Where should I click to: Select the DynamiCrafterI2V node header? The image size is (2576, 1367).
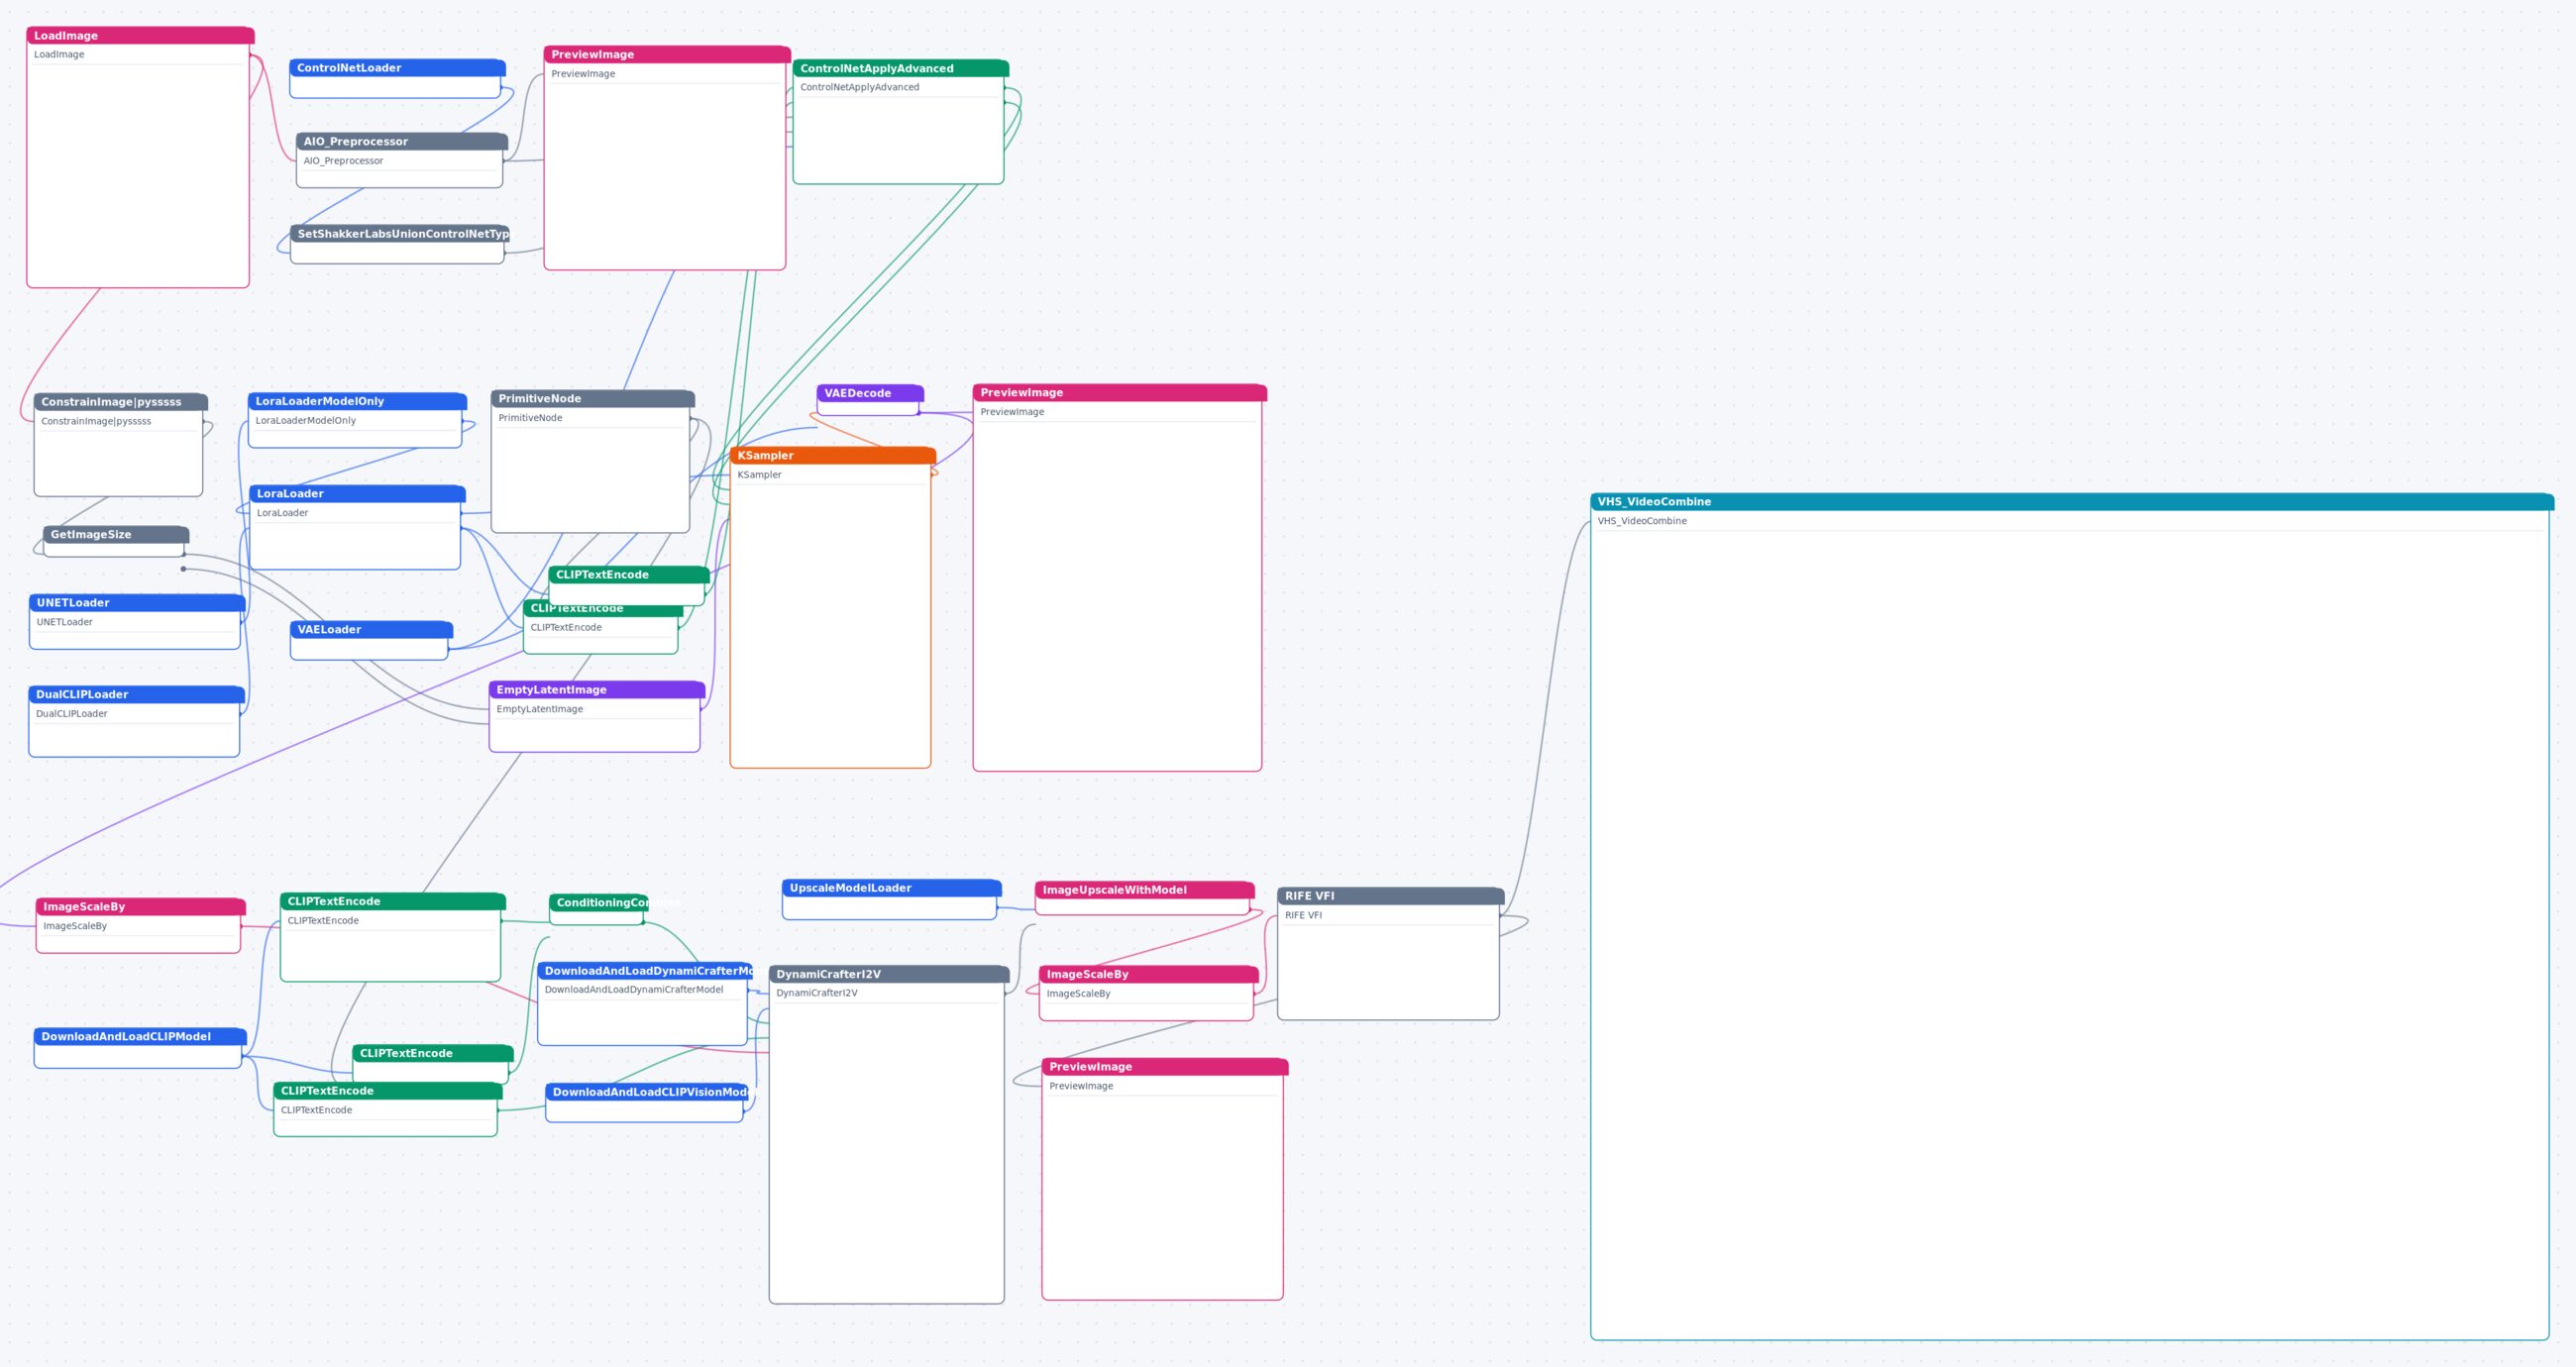[x=888, y=974]
